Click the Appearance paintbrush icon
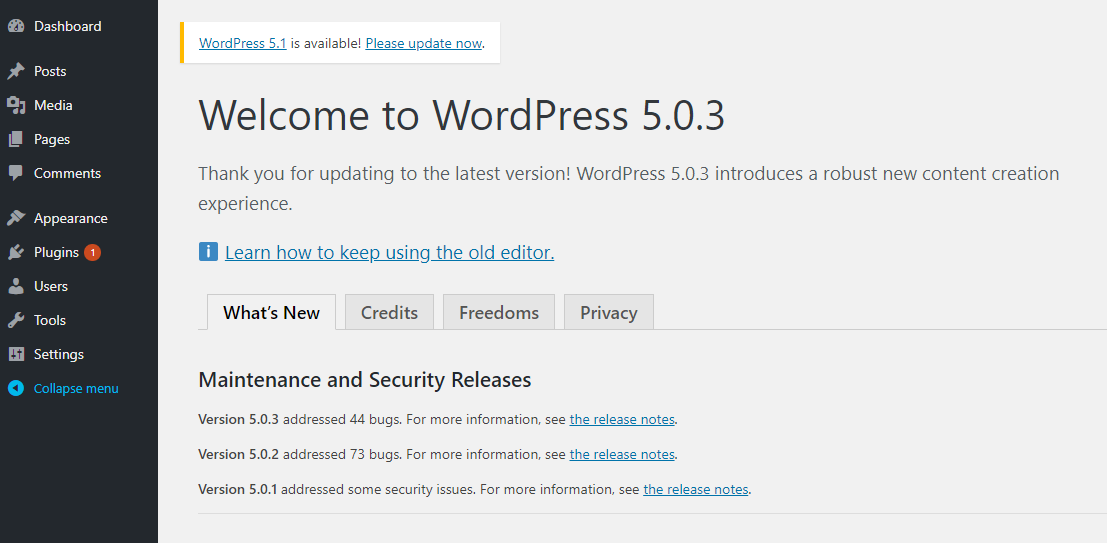Viewport: 1107px width, 543px height. click(16, 218)
